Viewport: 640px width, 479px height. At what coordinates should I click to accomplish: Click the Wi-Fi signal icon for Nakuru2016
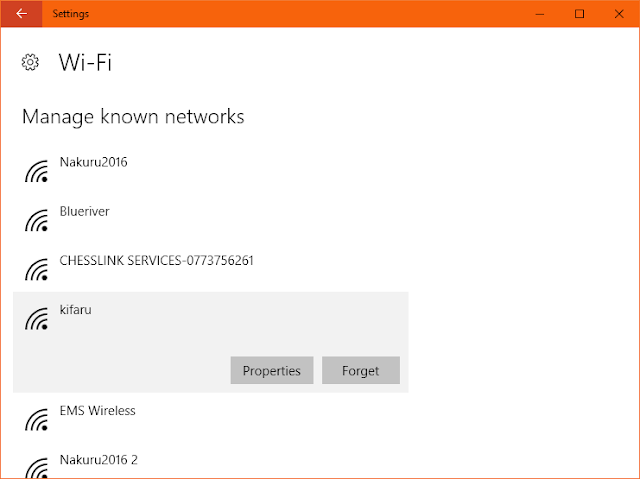pos(36,171)
